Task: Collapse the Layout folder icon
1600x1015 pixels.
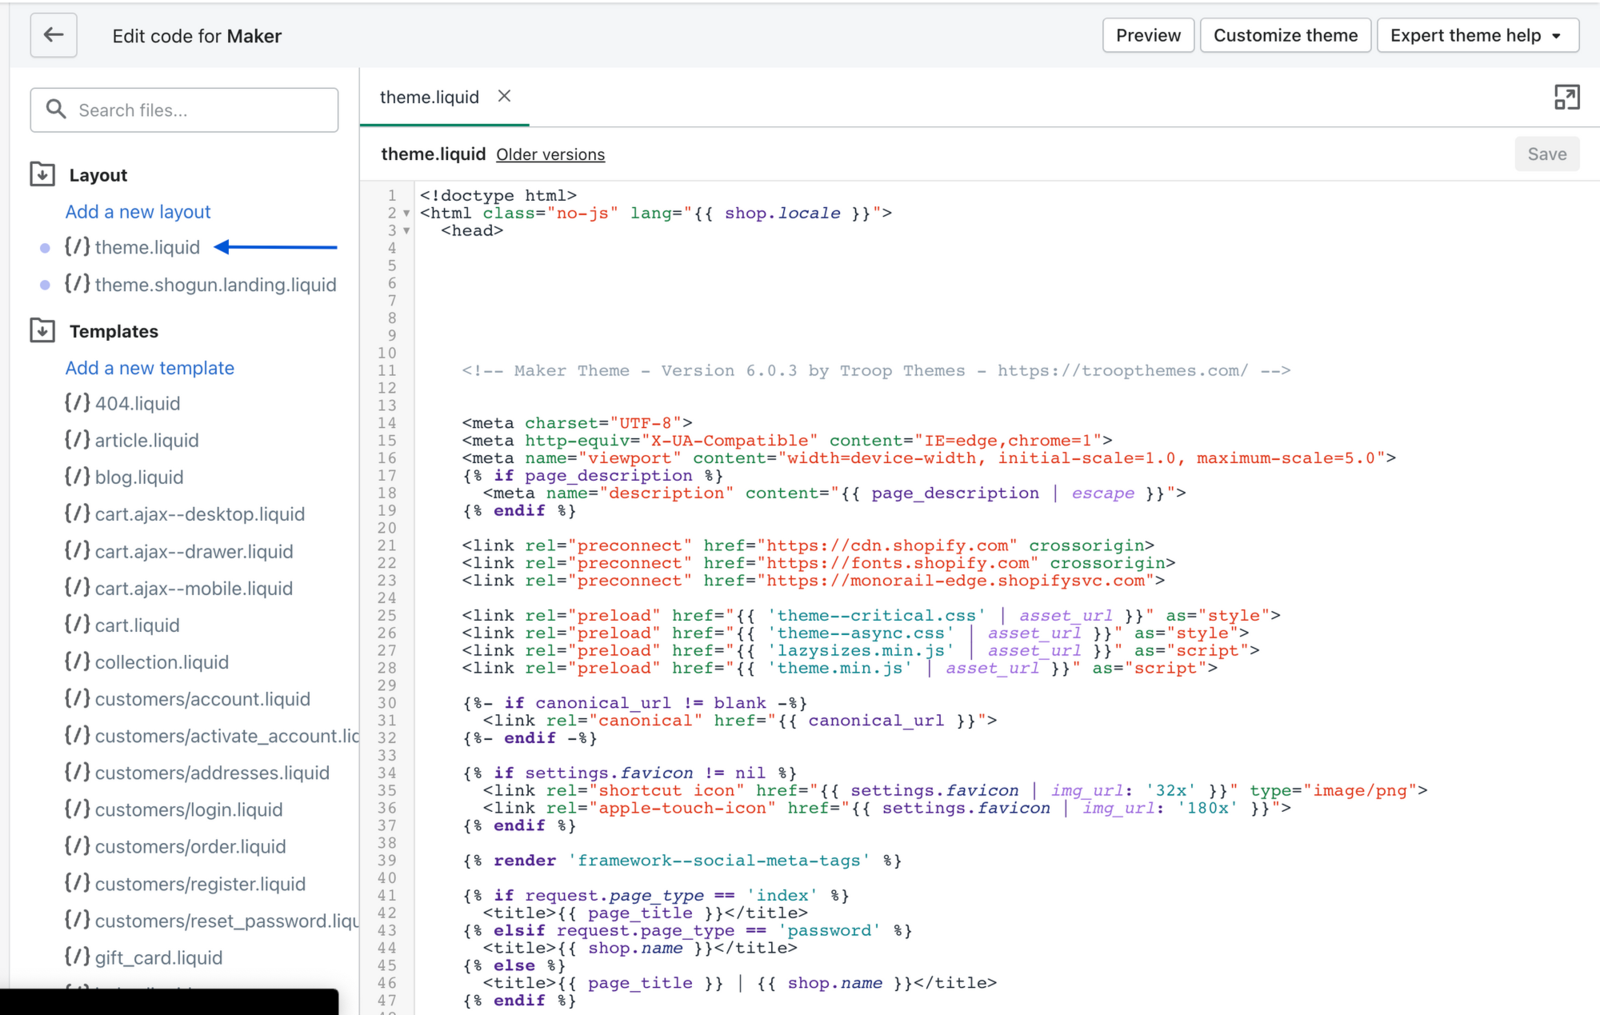Action: point(42,175)
